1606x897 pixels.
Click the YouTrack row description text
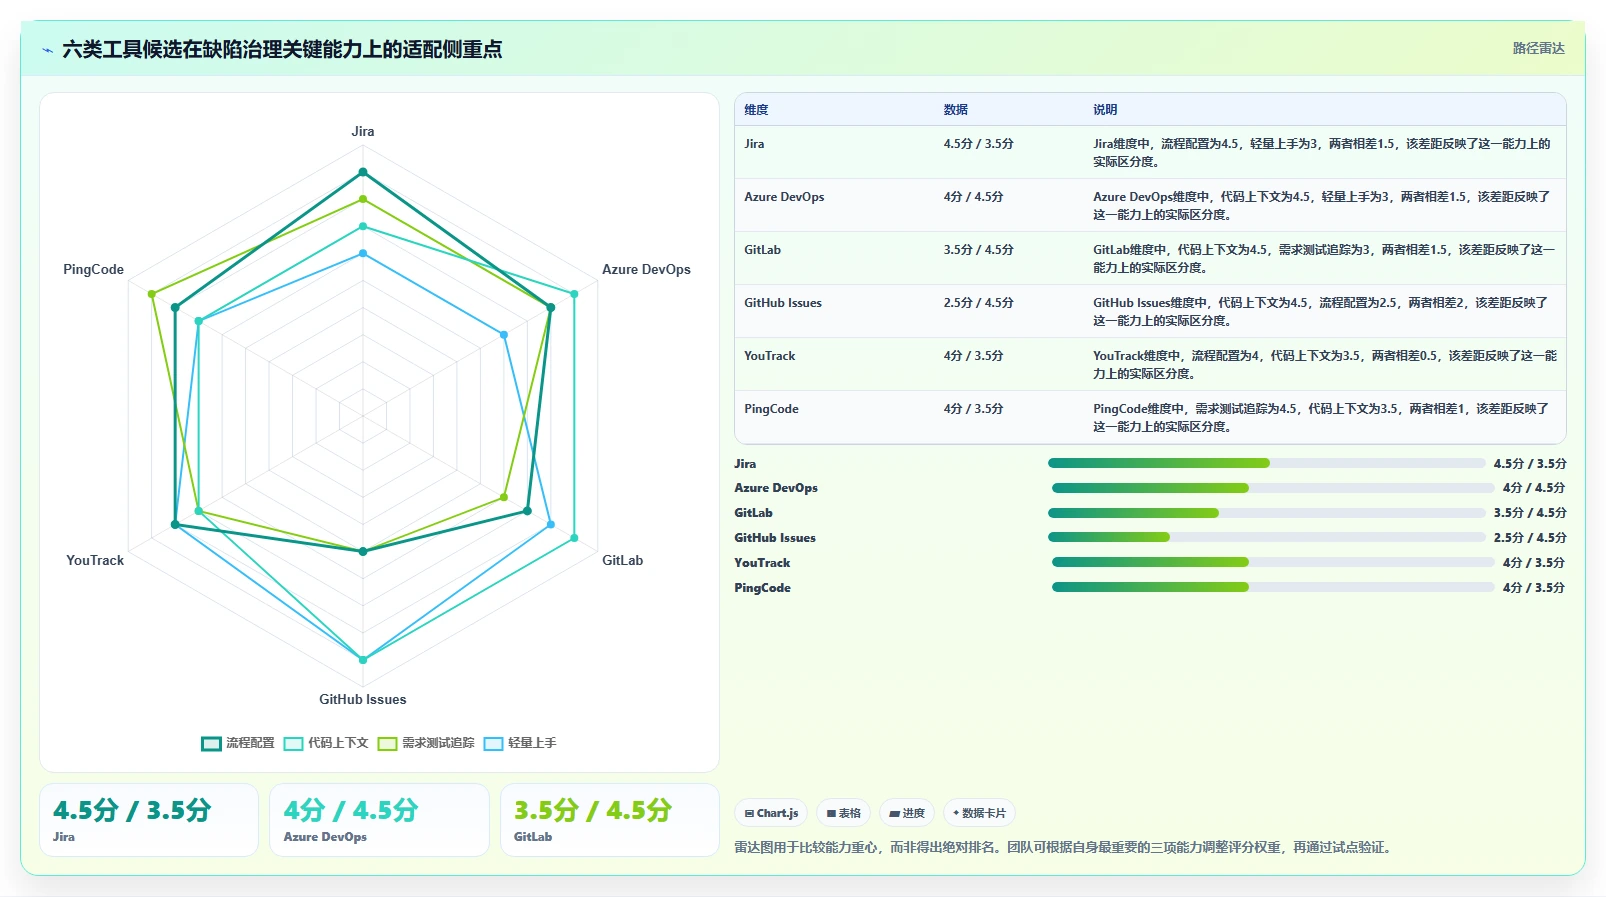(x=1324, y=365)
